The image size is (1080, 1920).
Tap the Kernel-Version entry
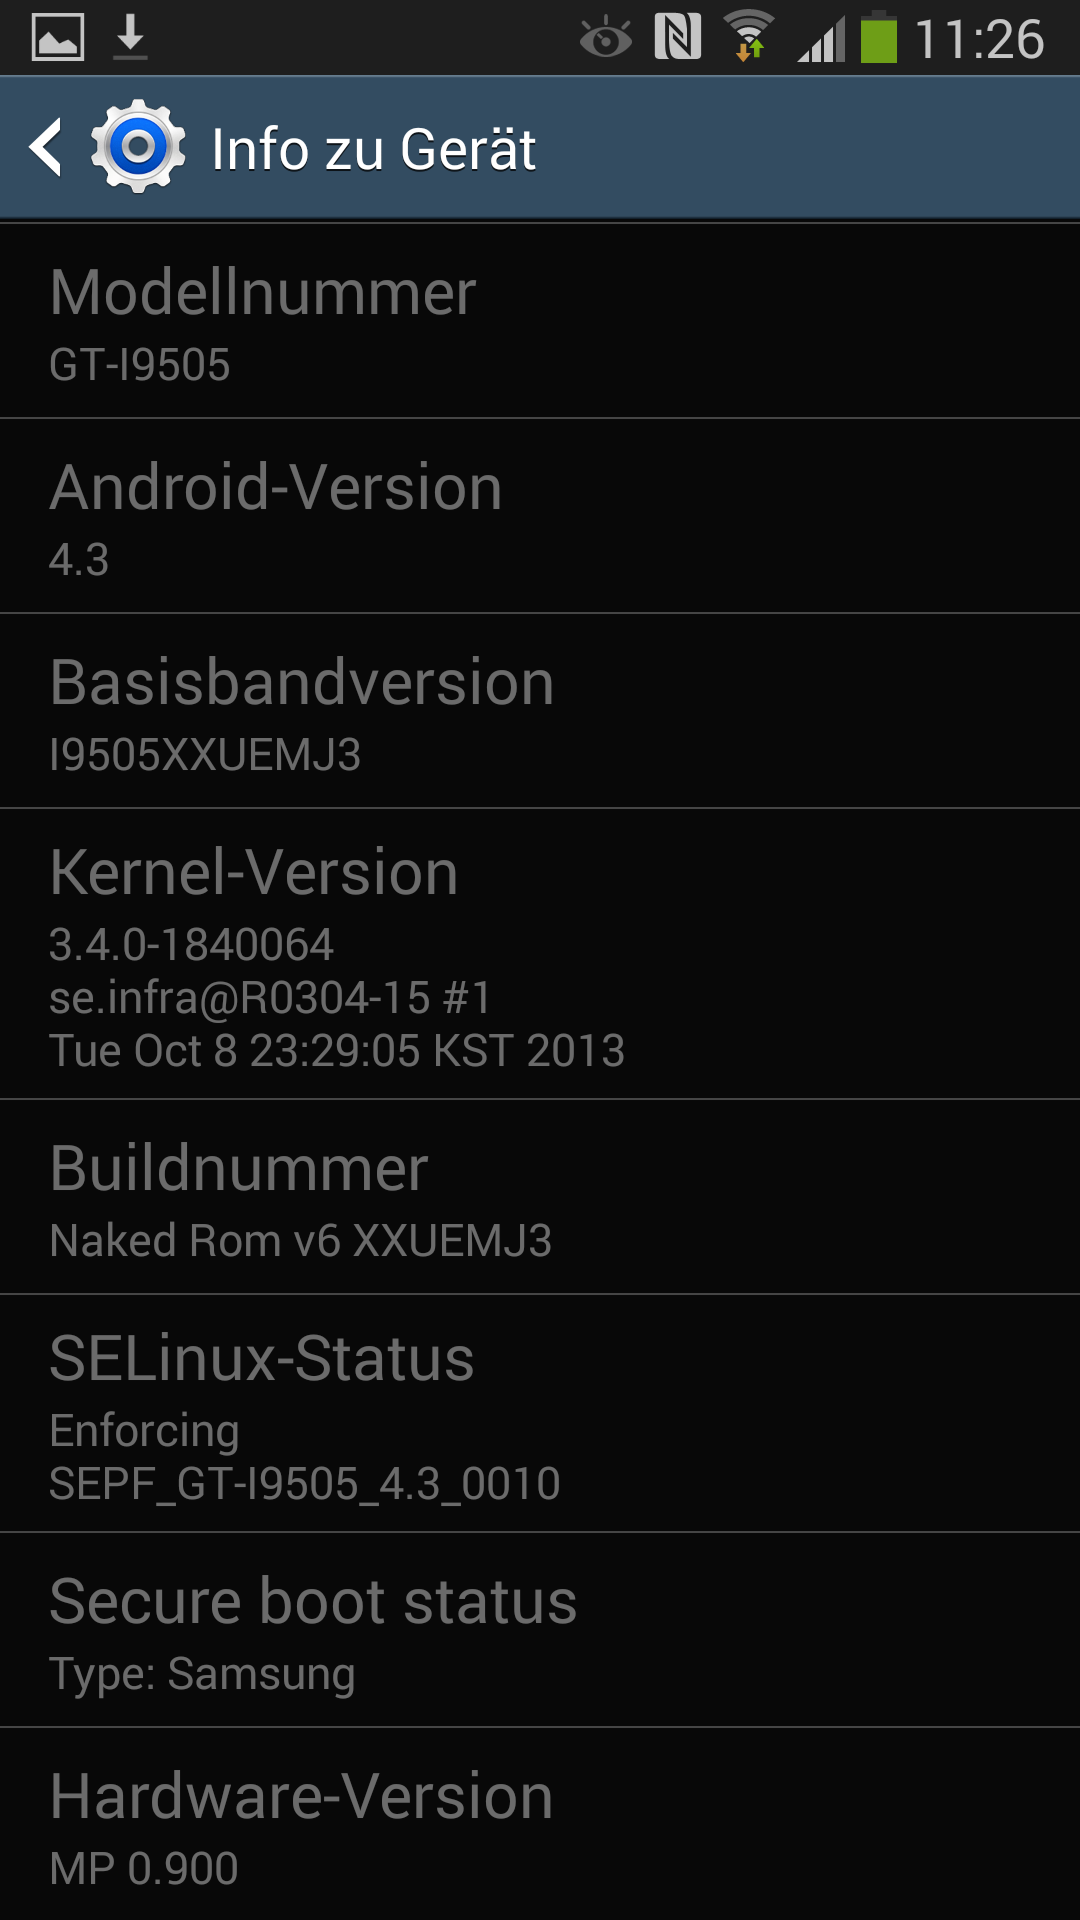(x=540, y=954)
